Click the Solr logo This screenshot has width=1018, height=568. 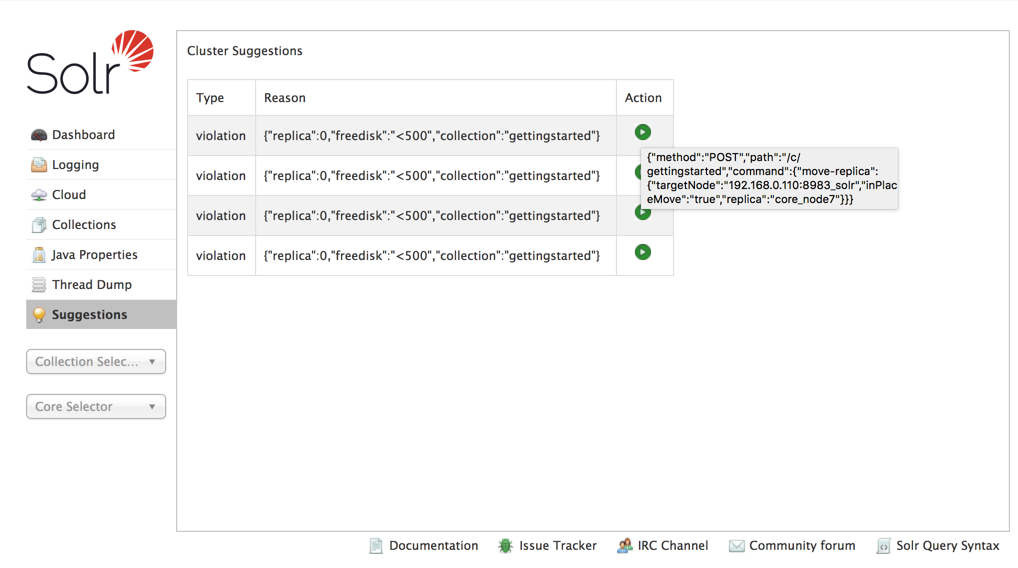[90, 63]
